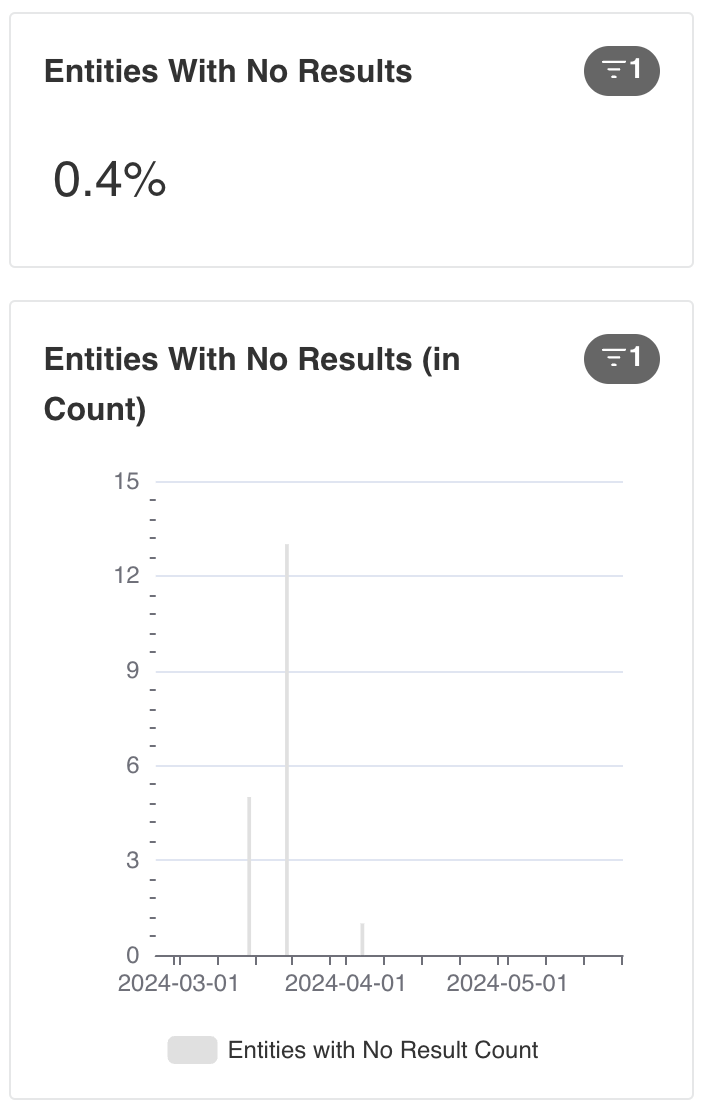This screenshot has height=1112, width=716.
Task: Toggle Entities with No Result Count legend swatch
Action: (x=192, y=1050)
